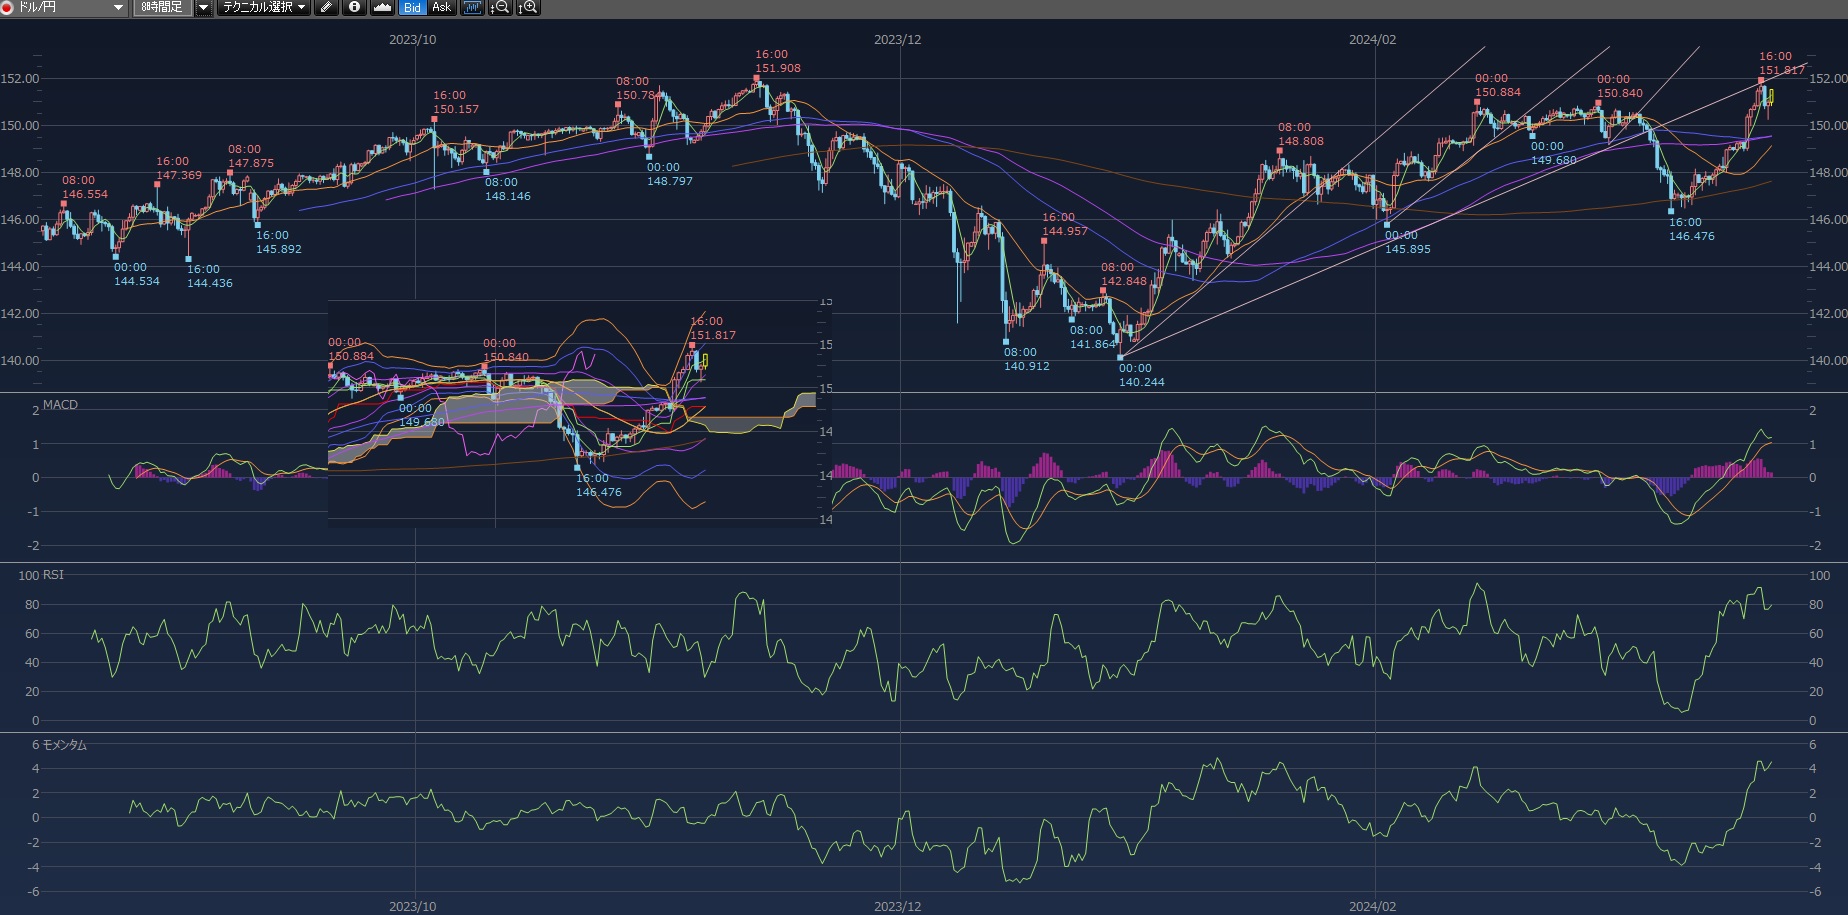Screen dimensions: 1848x915
Task: Zoom out the chart vertically
Action: click(500, 8)
